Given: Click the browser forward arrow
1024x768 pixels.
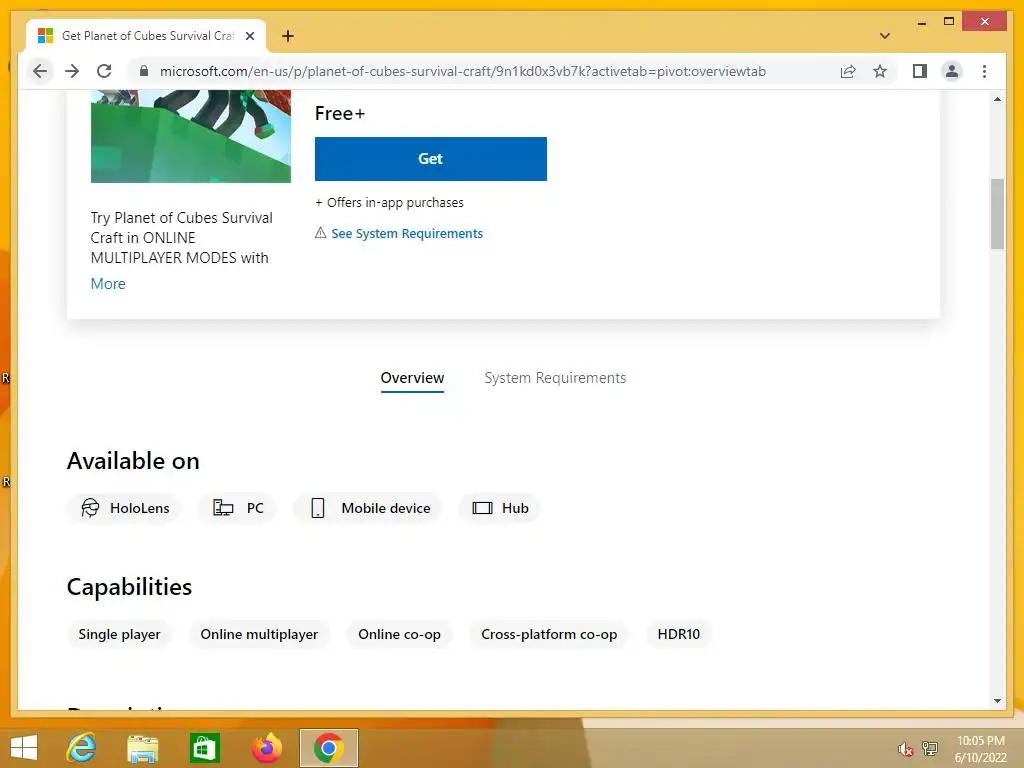Looking at the screenshot, I should [72, 71].
